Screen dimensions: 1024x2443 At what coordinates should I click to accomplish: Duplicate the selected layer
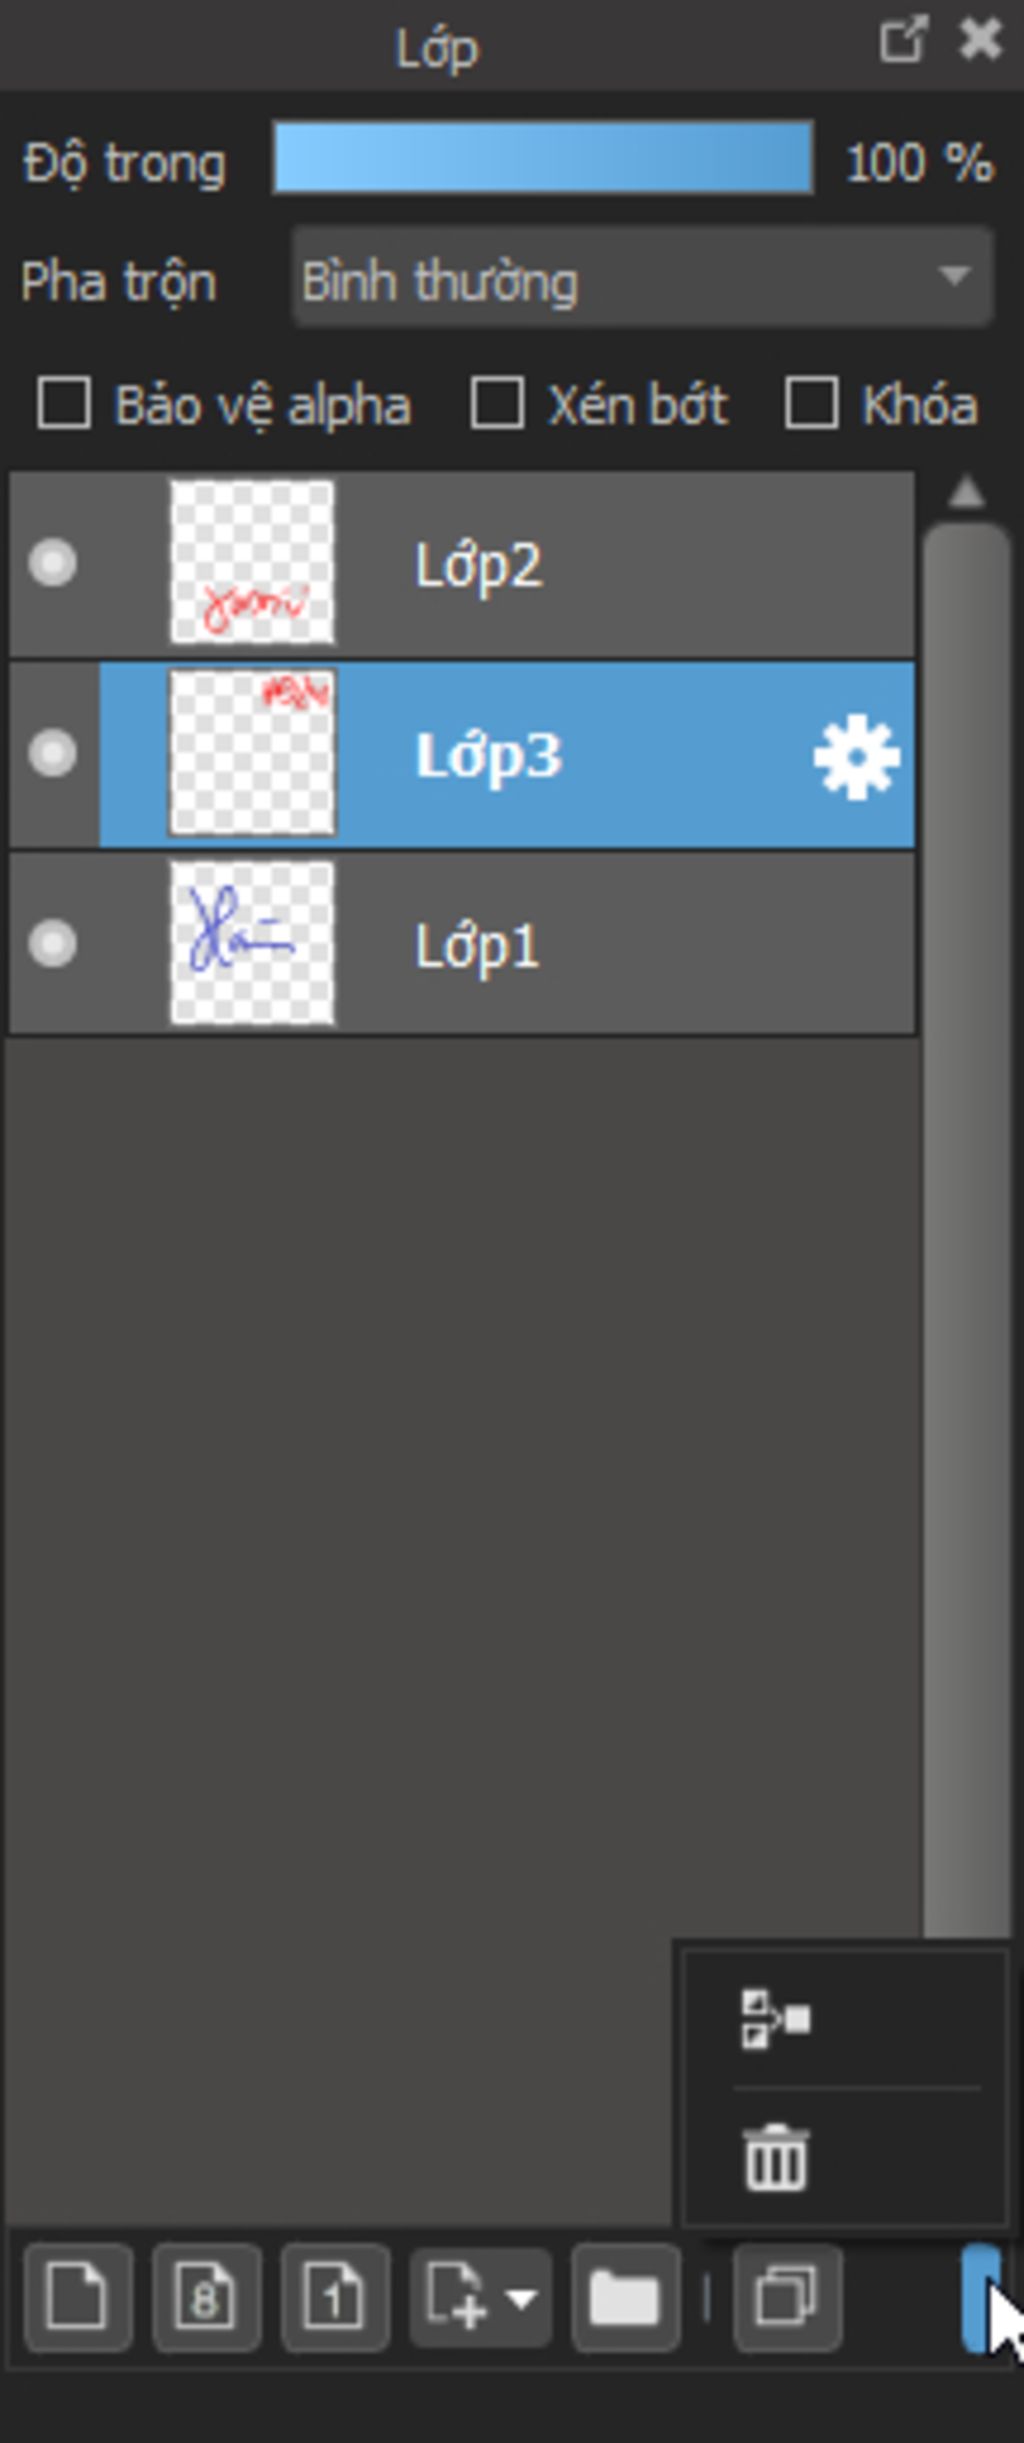pos(786,2297)
